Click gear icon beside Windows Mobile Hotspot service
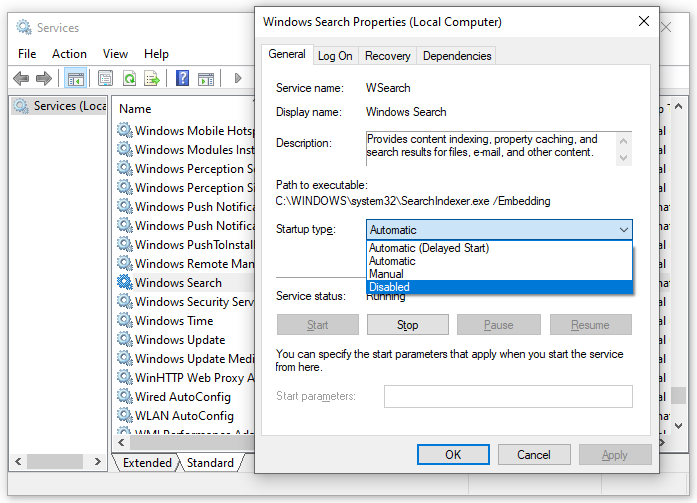The height and width of the screenshot is (503, 697). (x=125, y=130)
